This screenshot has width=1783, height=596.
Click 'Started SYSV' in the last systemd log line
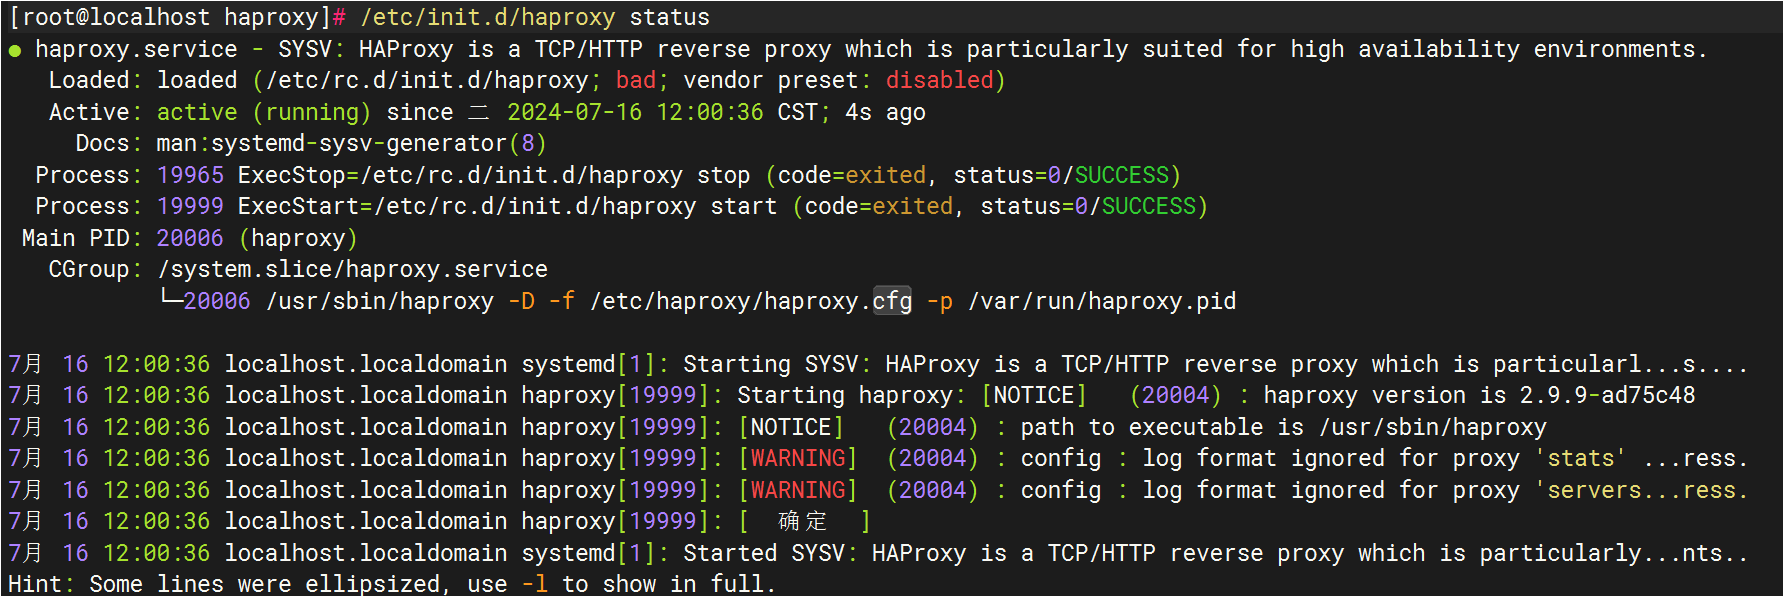point(764,553)
